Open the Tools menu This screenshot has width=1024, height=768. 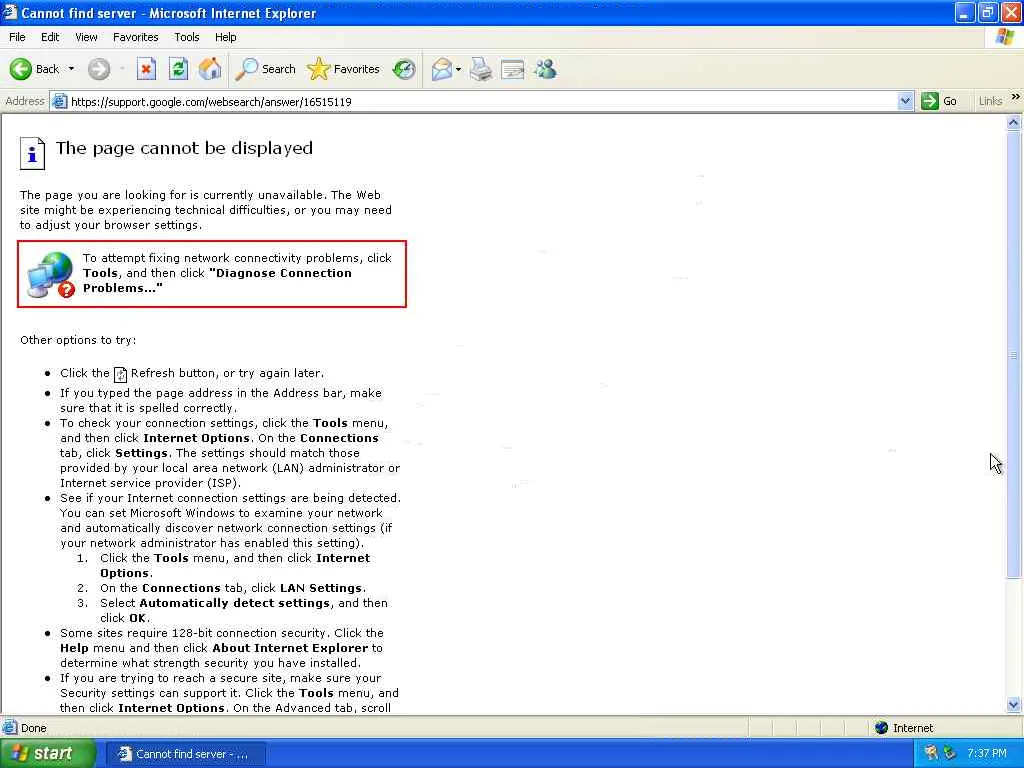coord(186,37)
